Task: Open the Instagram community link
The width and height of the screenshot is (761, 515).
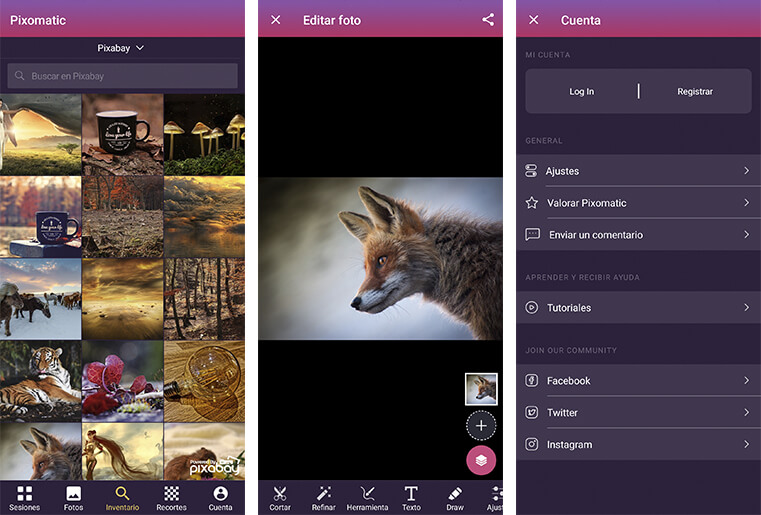Action: point(639,445)
